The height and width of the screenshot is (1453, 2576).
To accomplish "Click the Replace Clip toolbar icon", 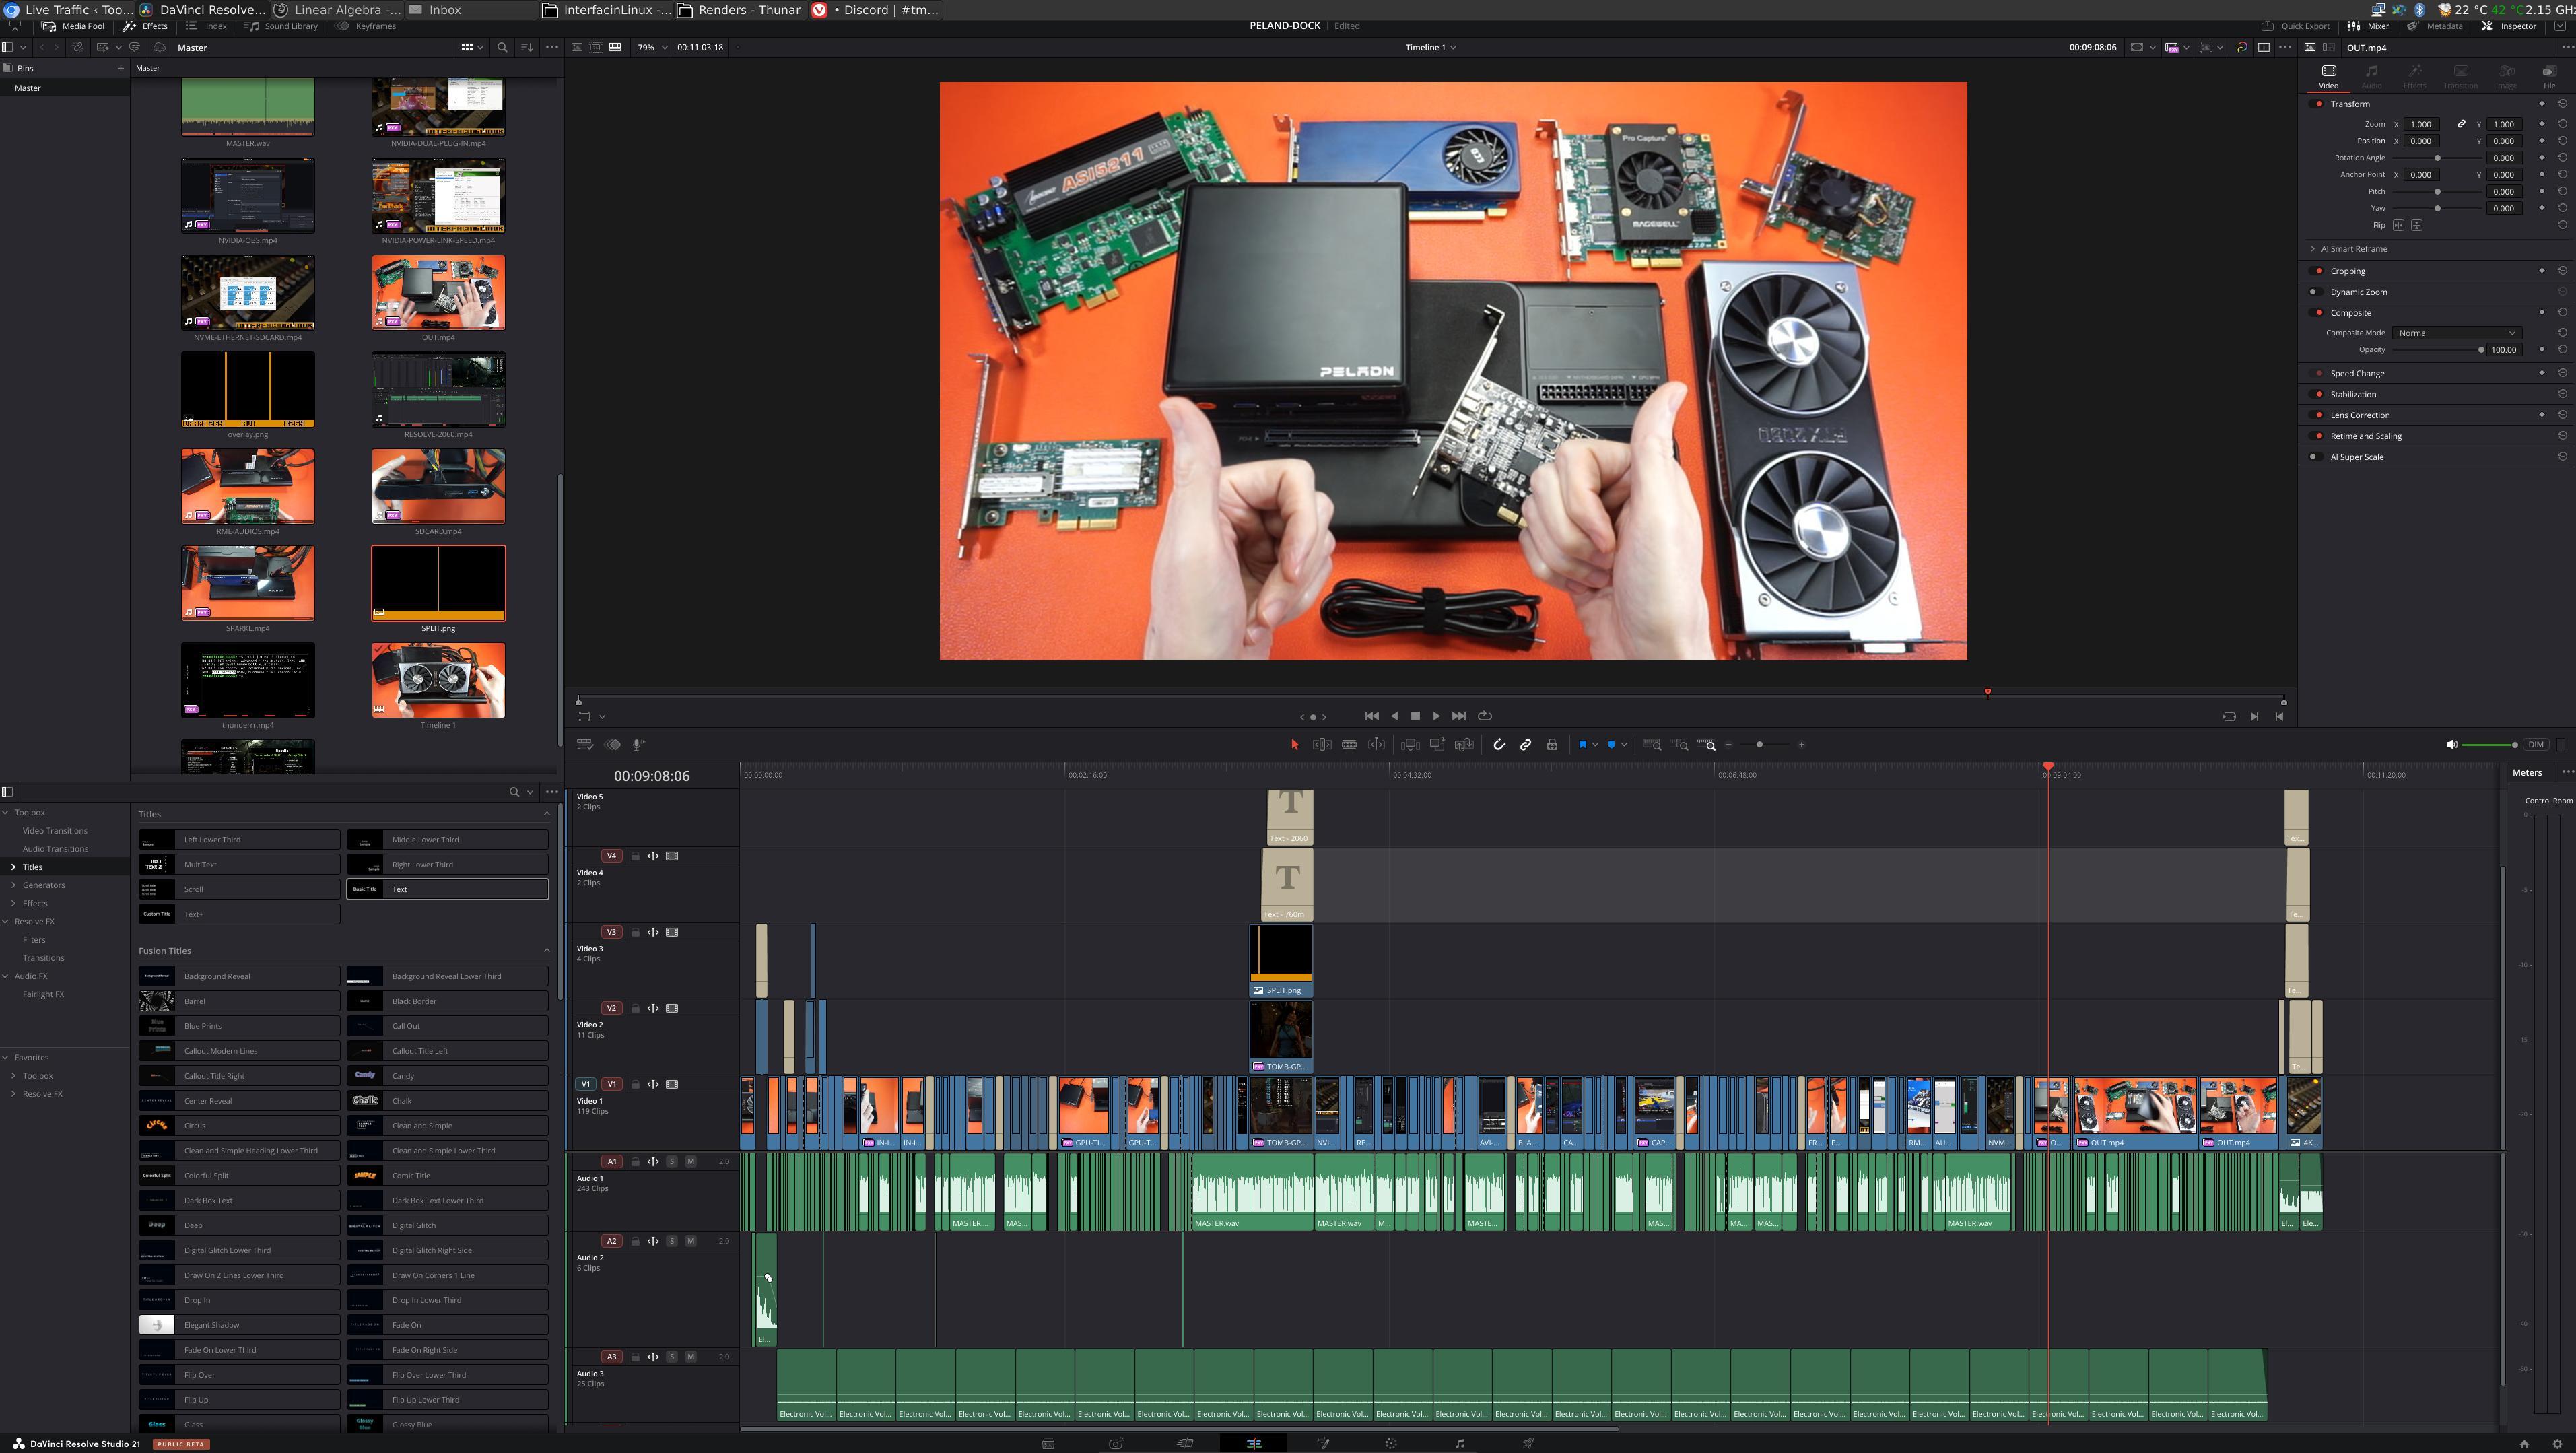I will pyautogui.click(x=1464, y=745).
